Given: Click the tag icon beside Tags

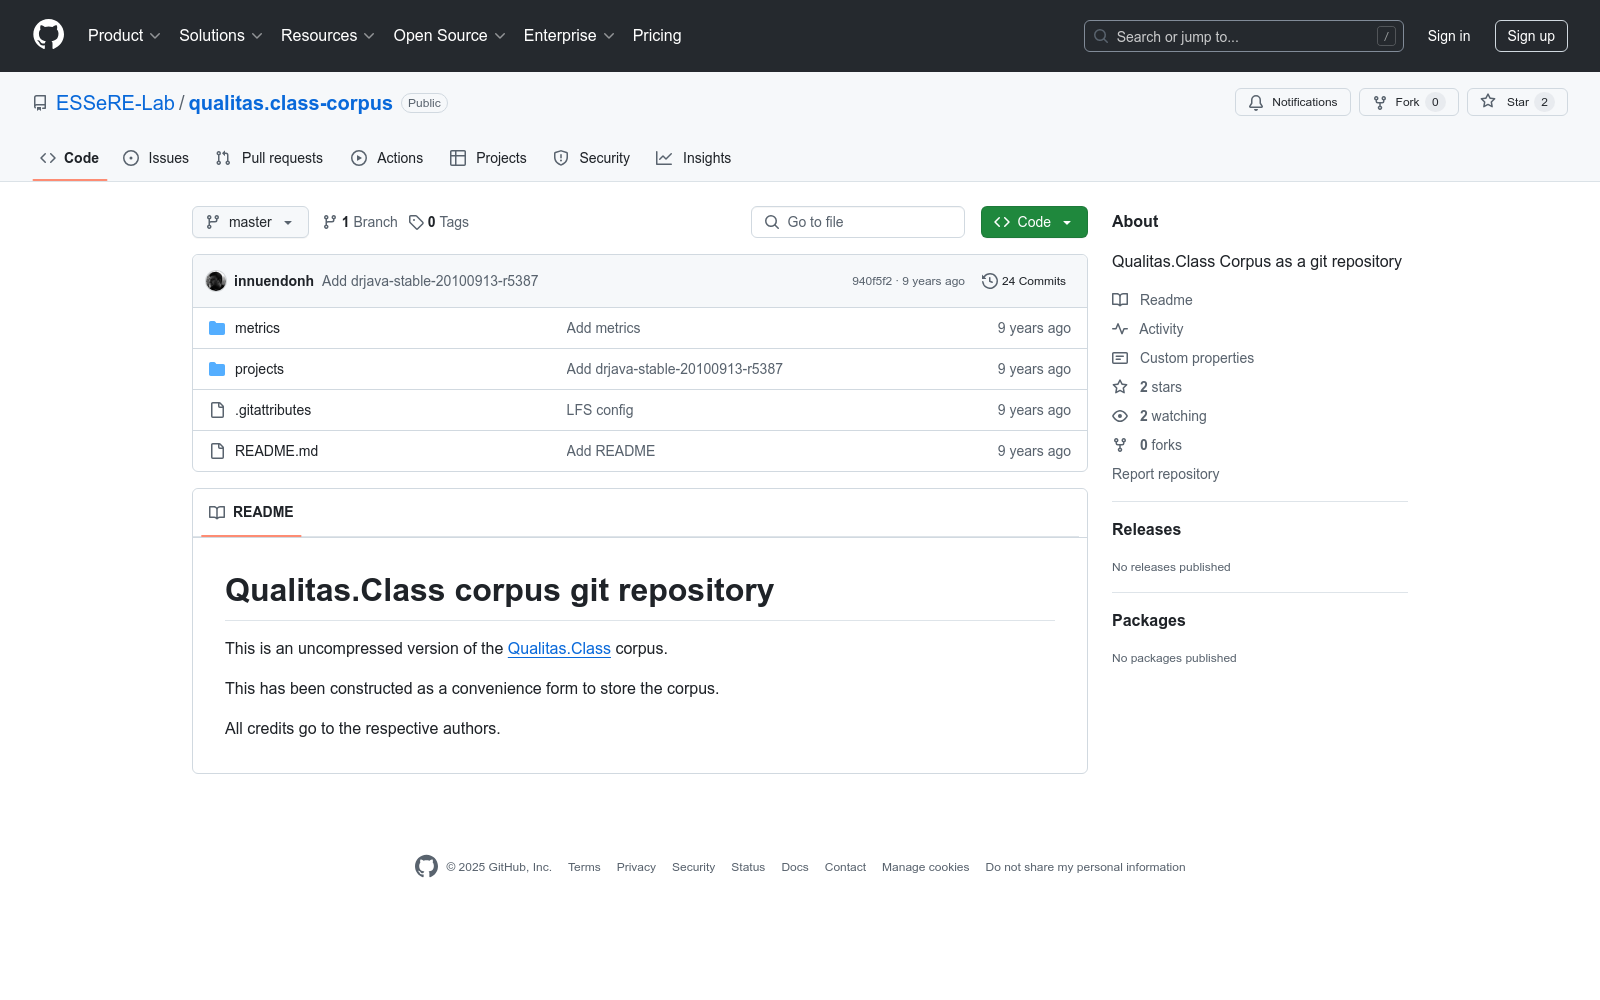Looking at the screenshot, I should 416,222.
